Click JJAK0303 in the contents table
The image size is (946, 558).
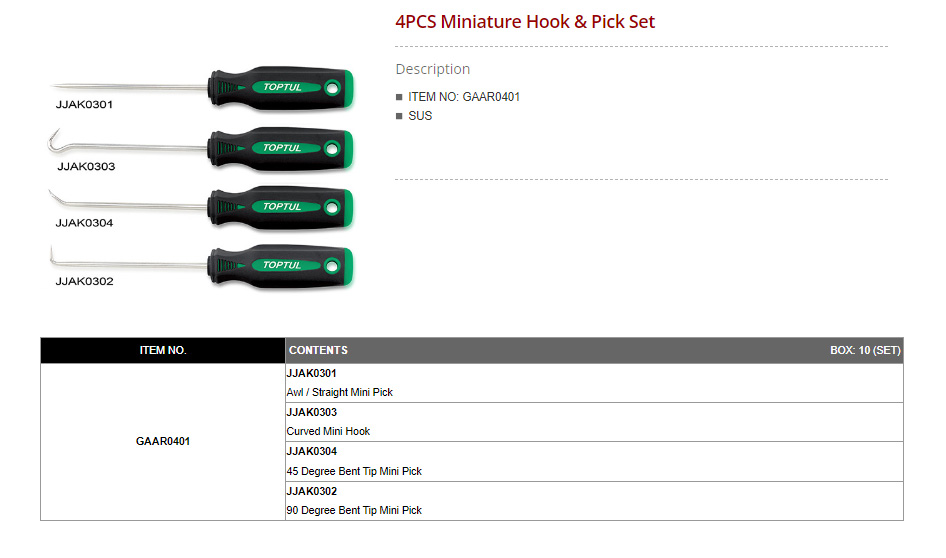click(x=312, y=412)
